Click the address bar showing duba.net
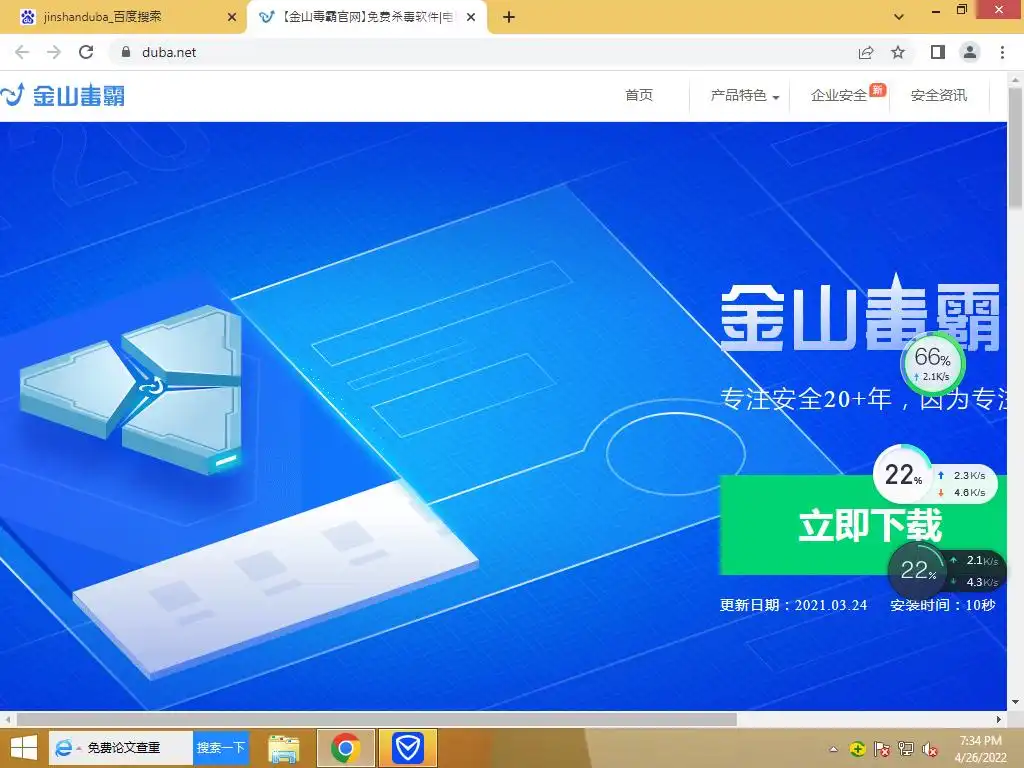Screen dimensions: 1024x768 pyautogui.click(x=483, y=52)
